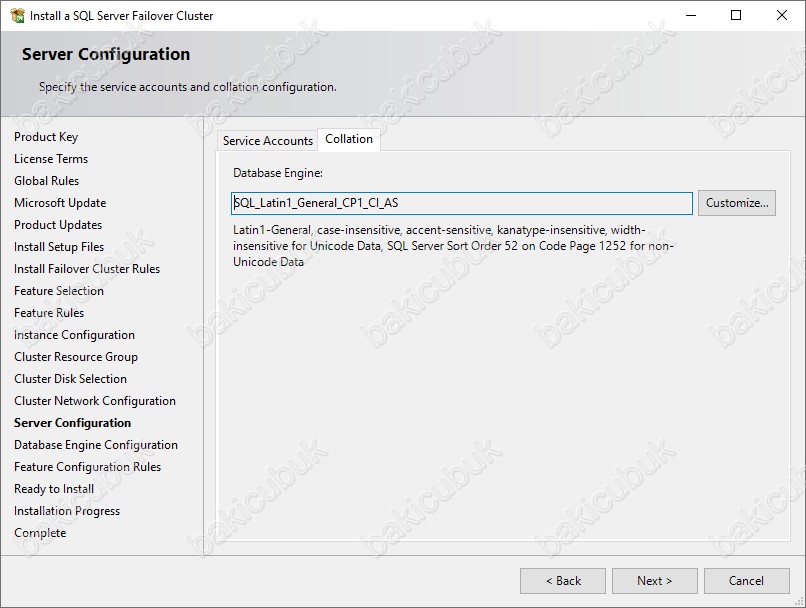This screenshot has height=608, width=806.
Task: Click Cluster Resource Group step
Action: point(76,357)
